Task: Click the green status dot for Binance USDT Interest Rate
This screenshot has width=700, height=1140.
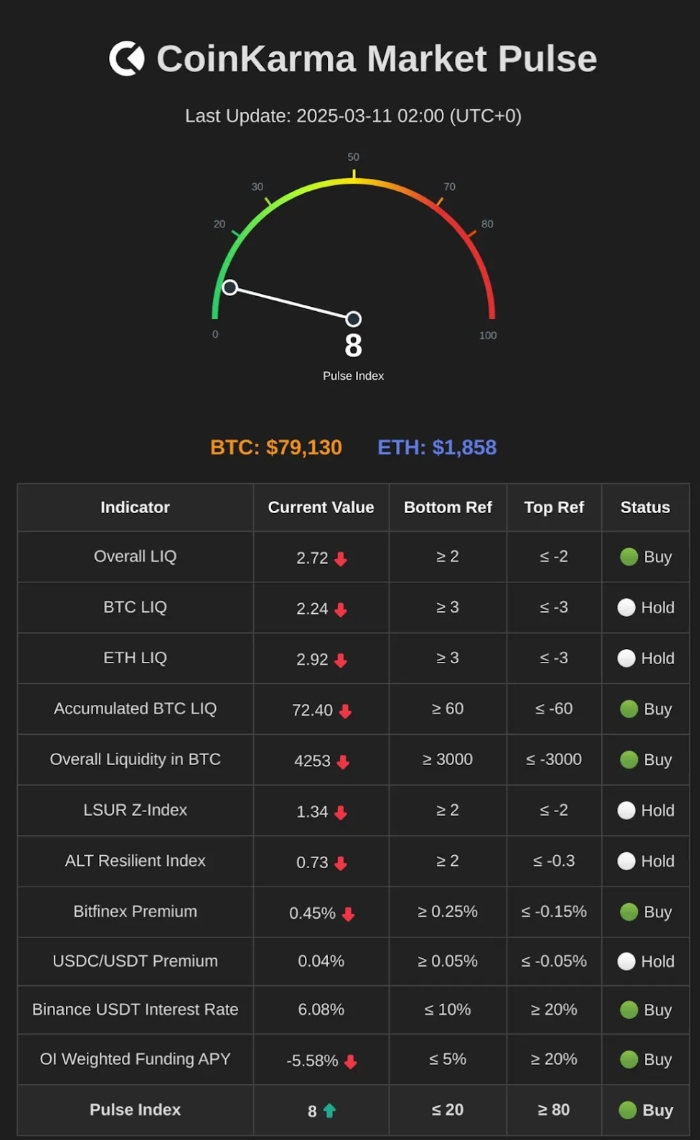Action: pyautogui.click(x=629, y=1010)
